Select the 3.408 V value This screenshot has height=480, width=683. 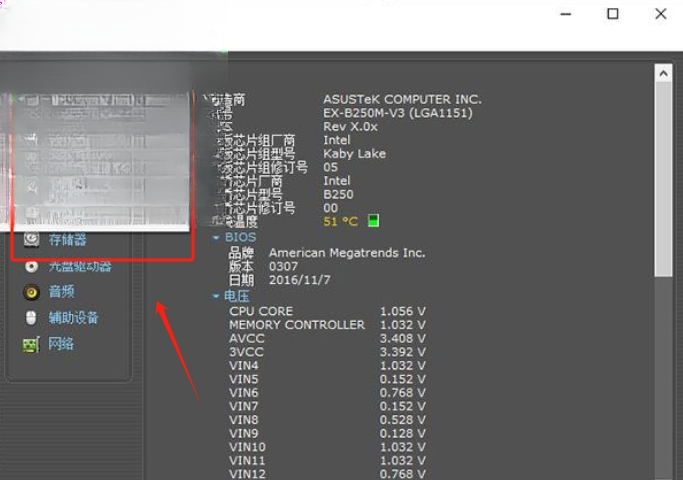pos(402,338)
